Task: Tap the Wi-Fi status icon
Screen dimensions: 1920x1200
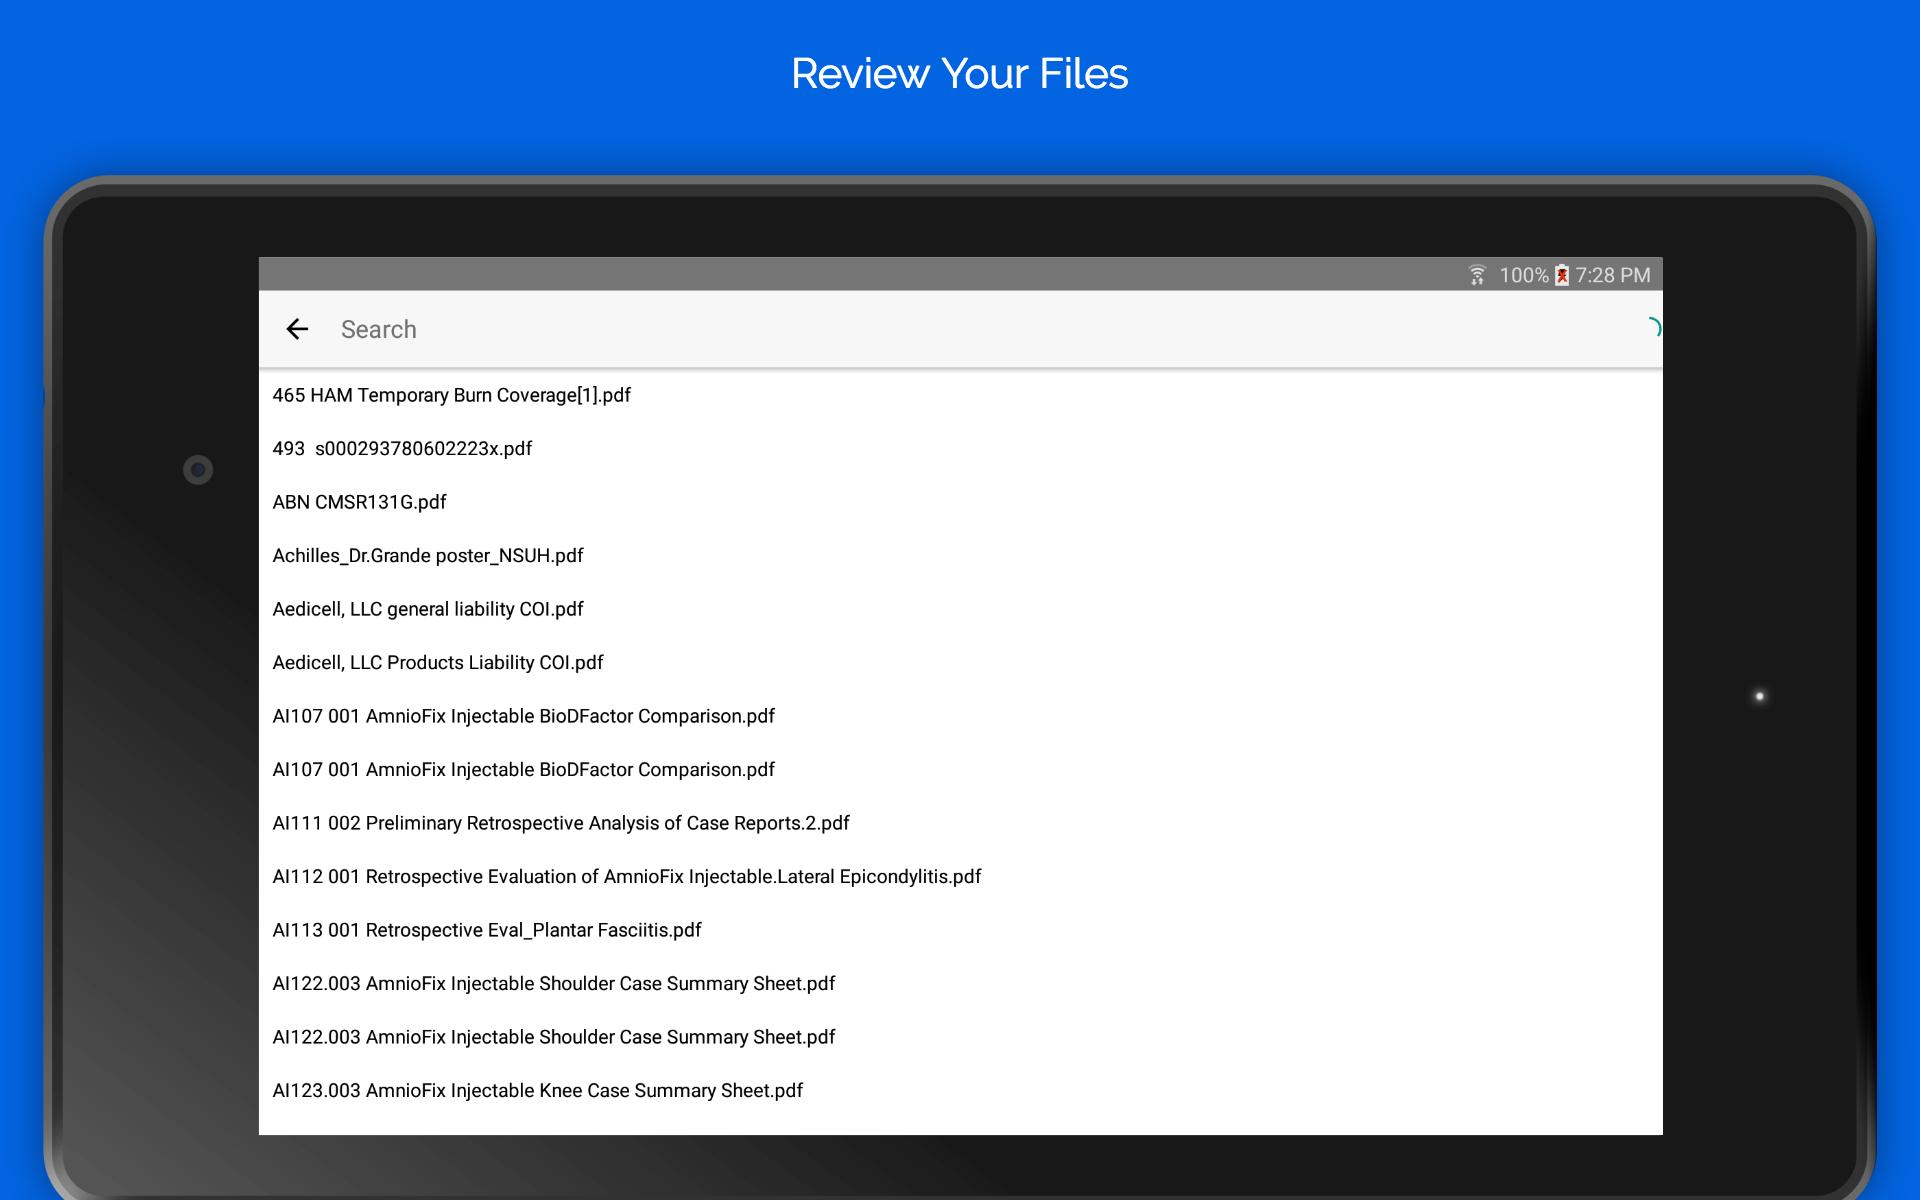Action: tap(1477, 275)
